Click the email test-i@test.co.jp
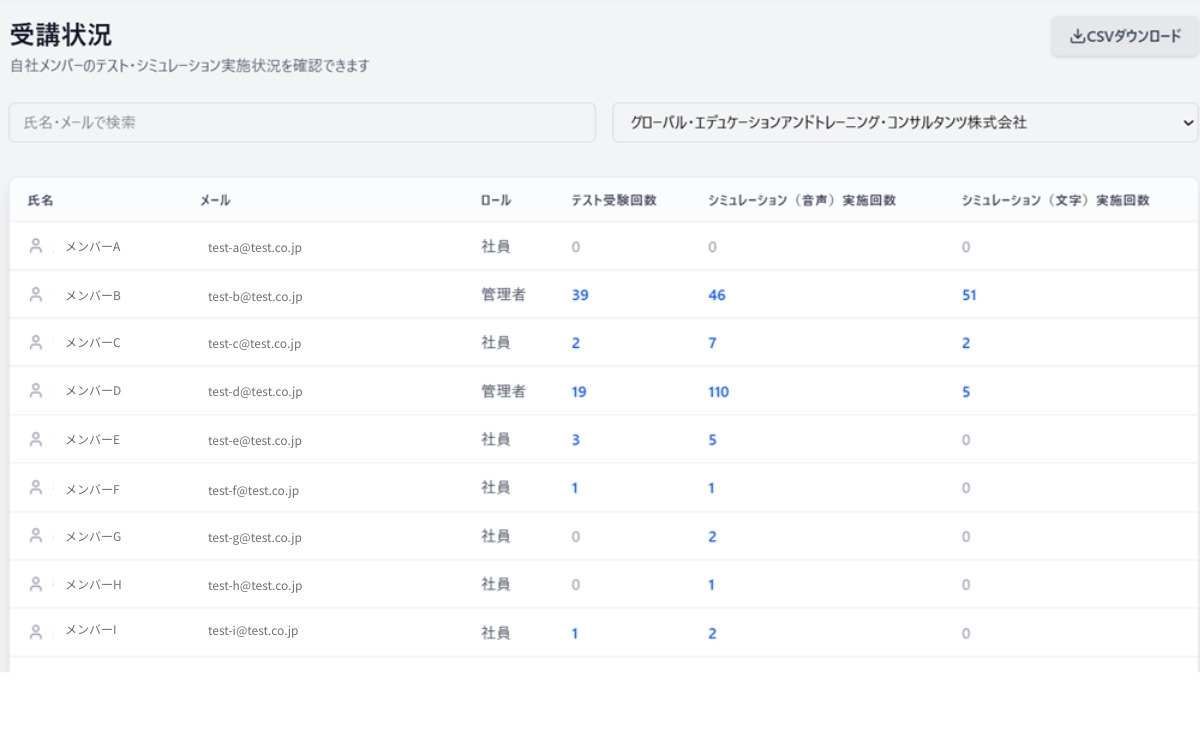Viewport: 1200px width, 735px height. pyautogui.click(x=253, y=630)
